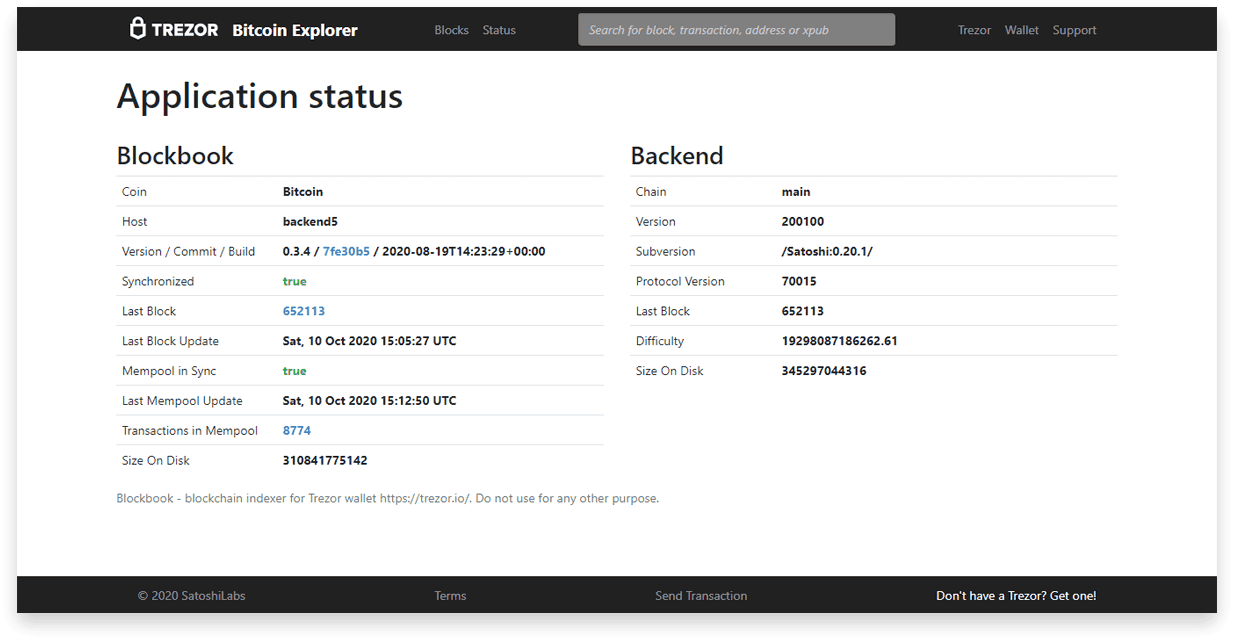1234x640 pixels.
Task: Click the Version / Commit / Build label
Action: (x=189, y=251)
